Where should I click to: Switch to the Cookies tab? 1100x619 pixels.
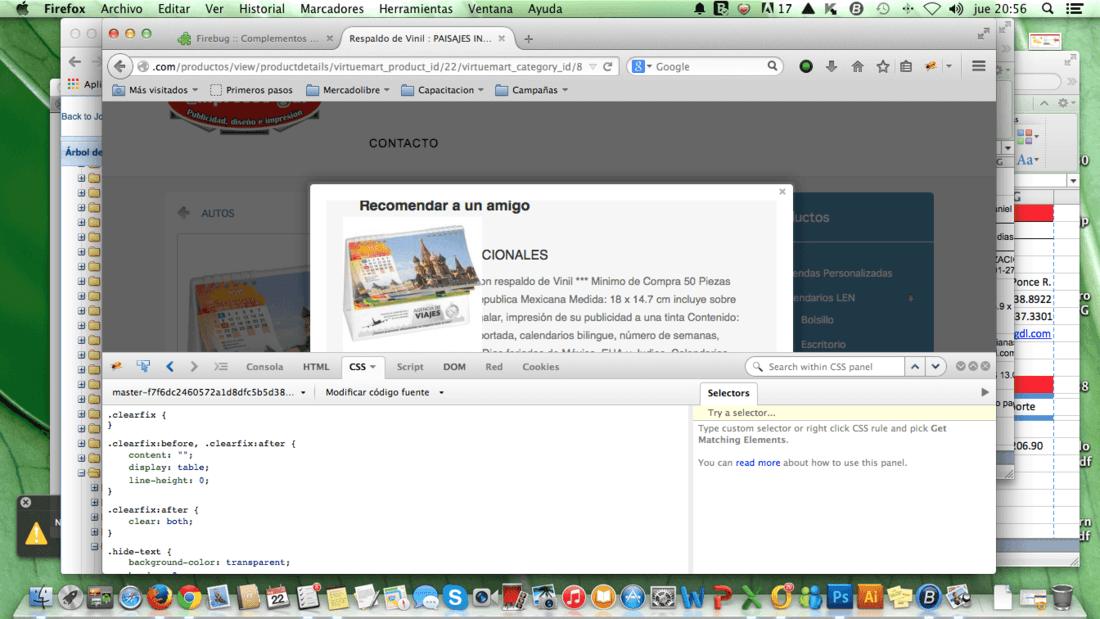click(x=540, y=366)
